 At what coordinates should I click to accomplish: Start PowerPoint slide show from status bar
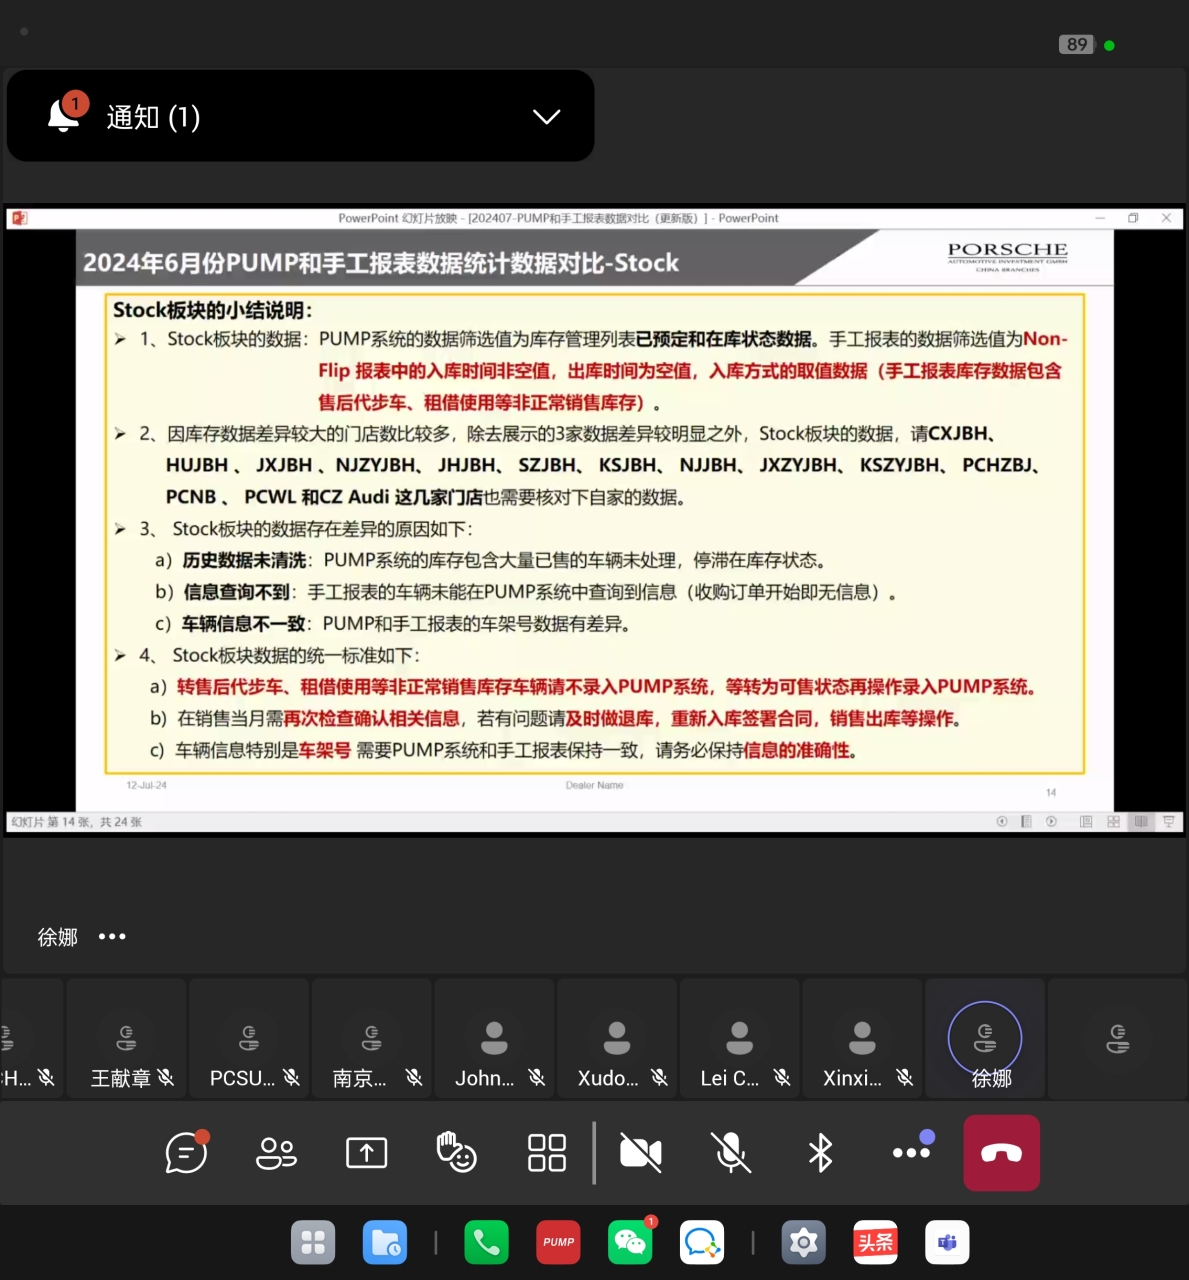click(x=1168, y=821)
